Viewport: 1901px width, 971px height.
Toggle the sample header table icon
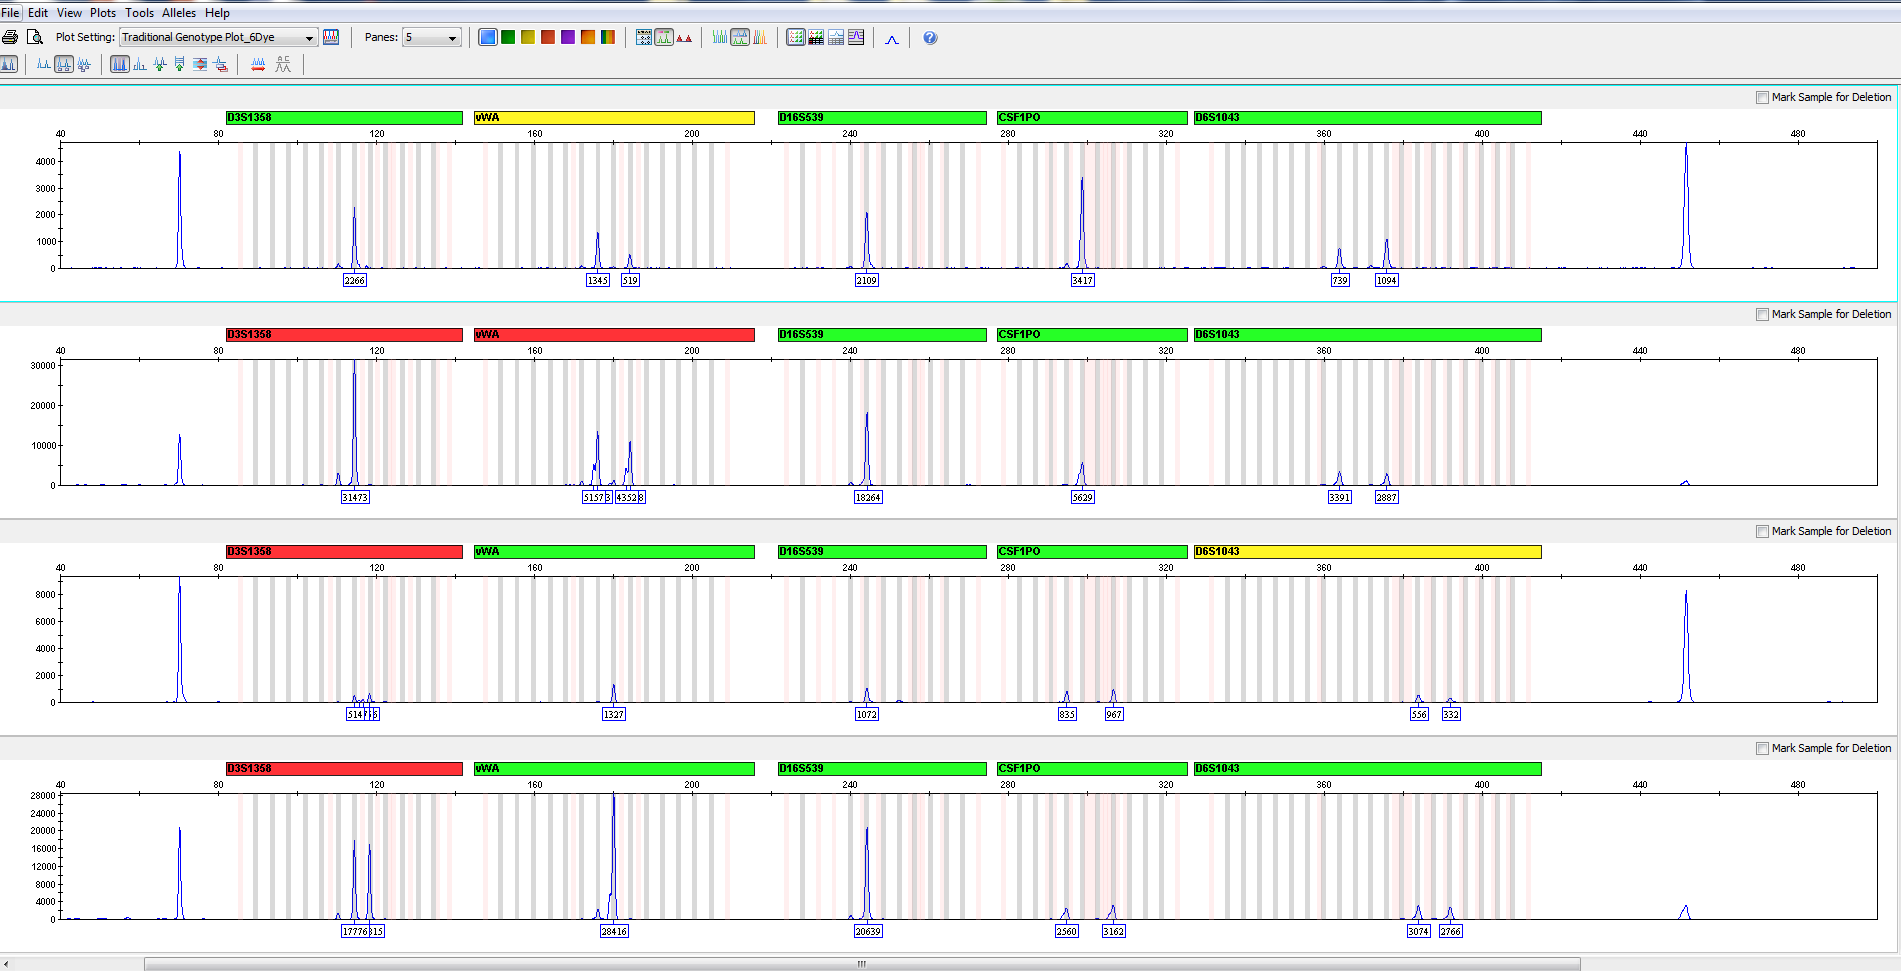click(x=644, y=37)
